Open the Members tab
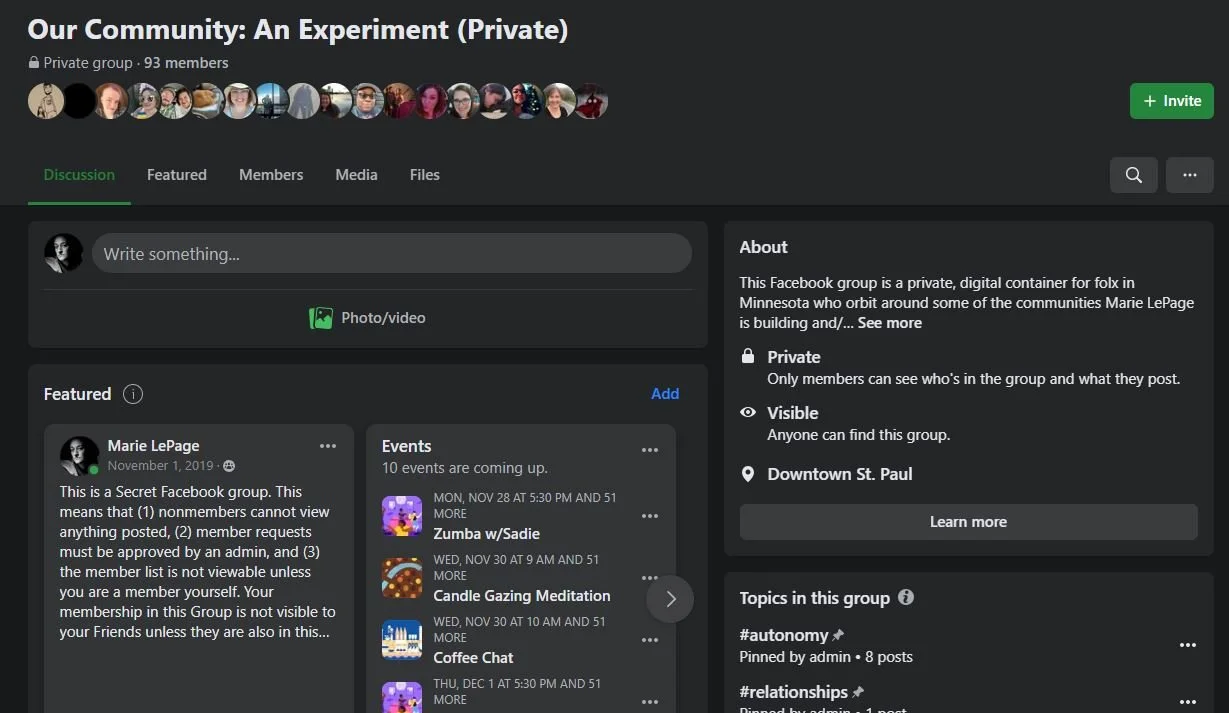Viewport: 1229px width, 713px height. (x=271, y=174)
